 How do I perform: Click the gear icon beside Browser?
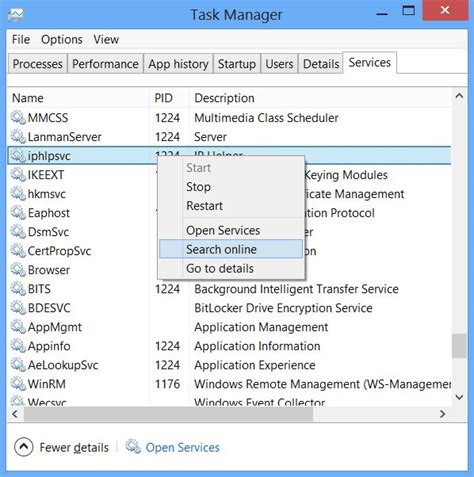18,270
